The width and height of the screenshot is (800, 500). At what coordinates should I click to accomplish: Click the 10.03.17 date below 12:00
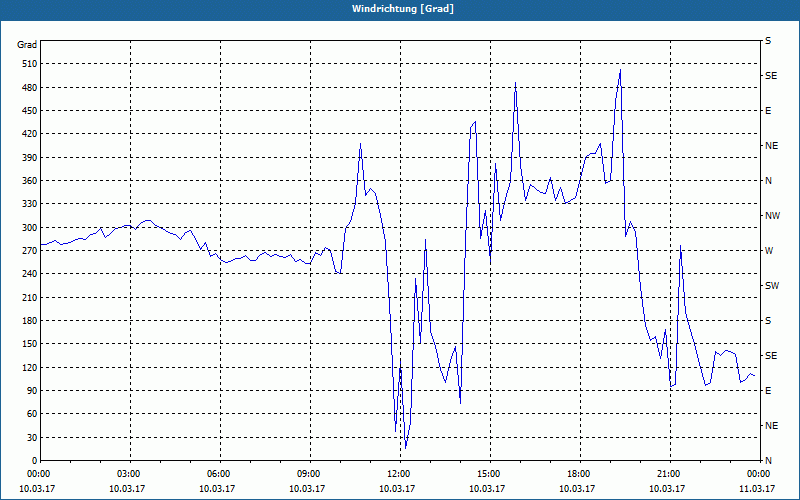click(396, 488)
